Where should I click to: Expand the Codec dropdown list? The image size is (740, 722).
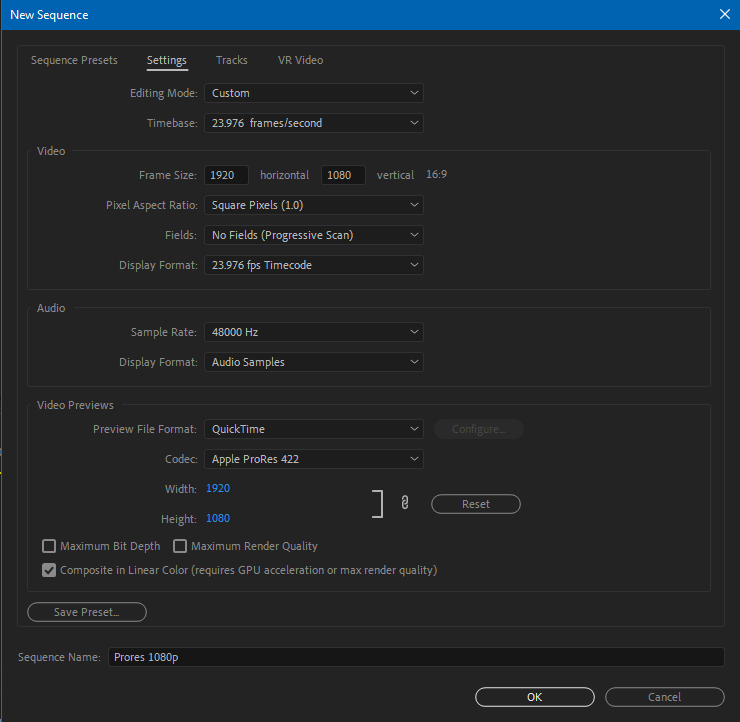pos(313,459)
